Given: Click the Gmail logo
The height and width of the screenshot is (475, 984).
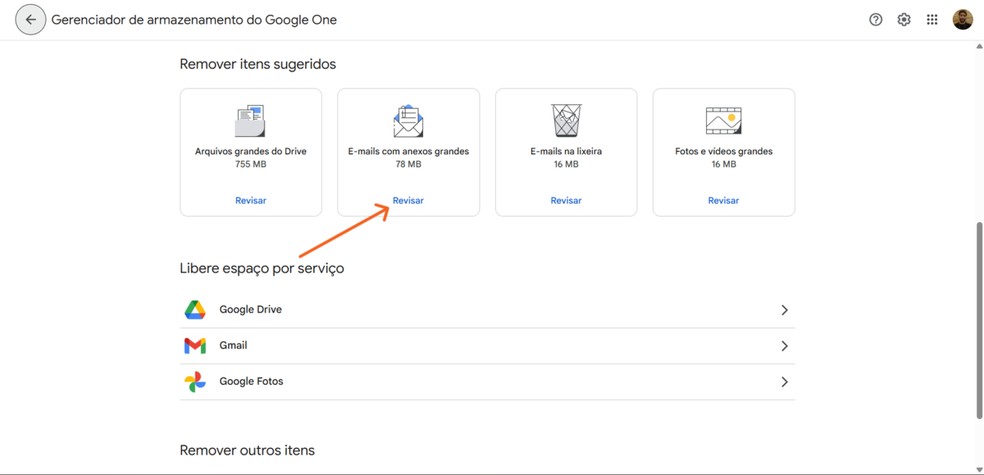Looking at the screenshot, I should tap(195, 346).
